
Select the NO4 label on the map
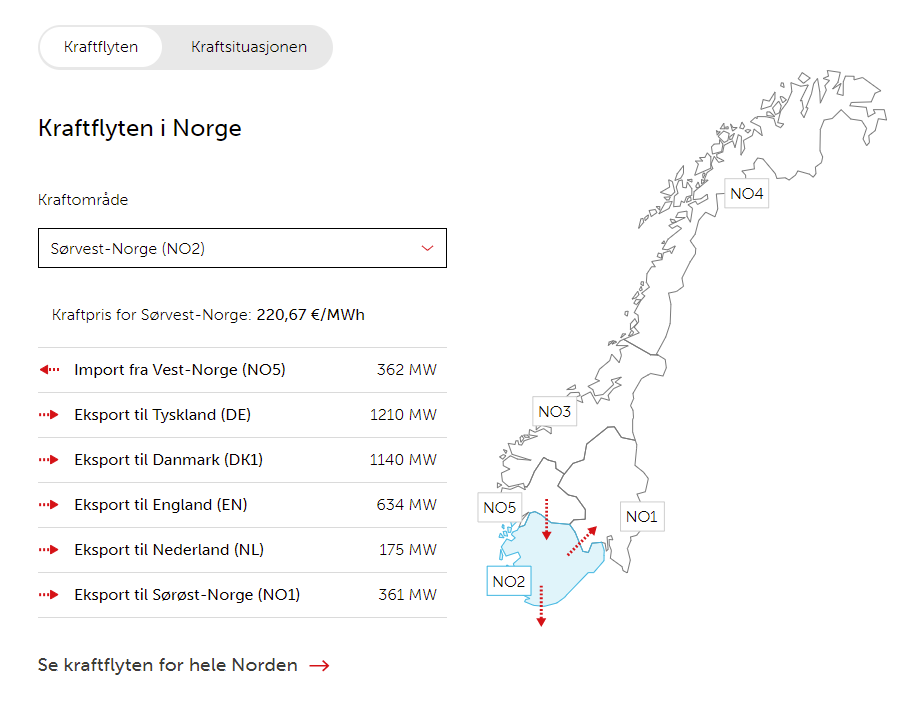(x=746, y=193)
